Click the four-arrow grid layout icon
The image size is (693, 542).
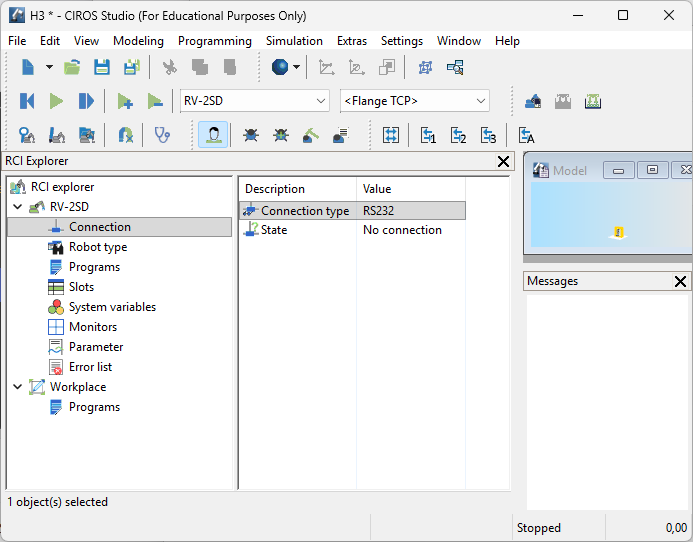coord(391,135)
